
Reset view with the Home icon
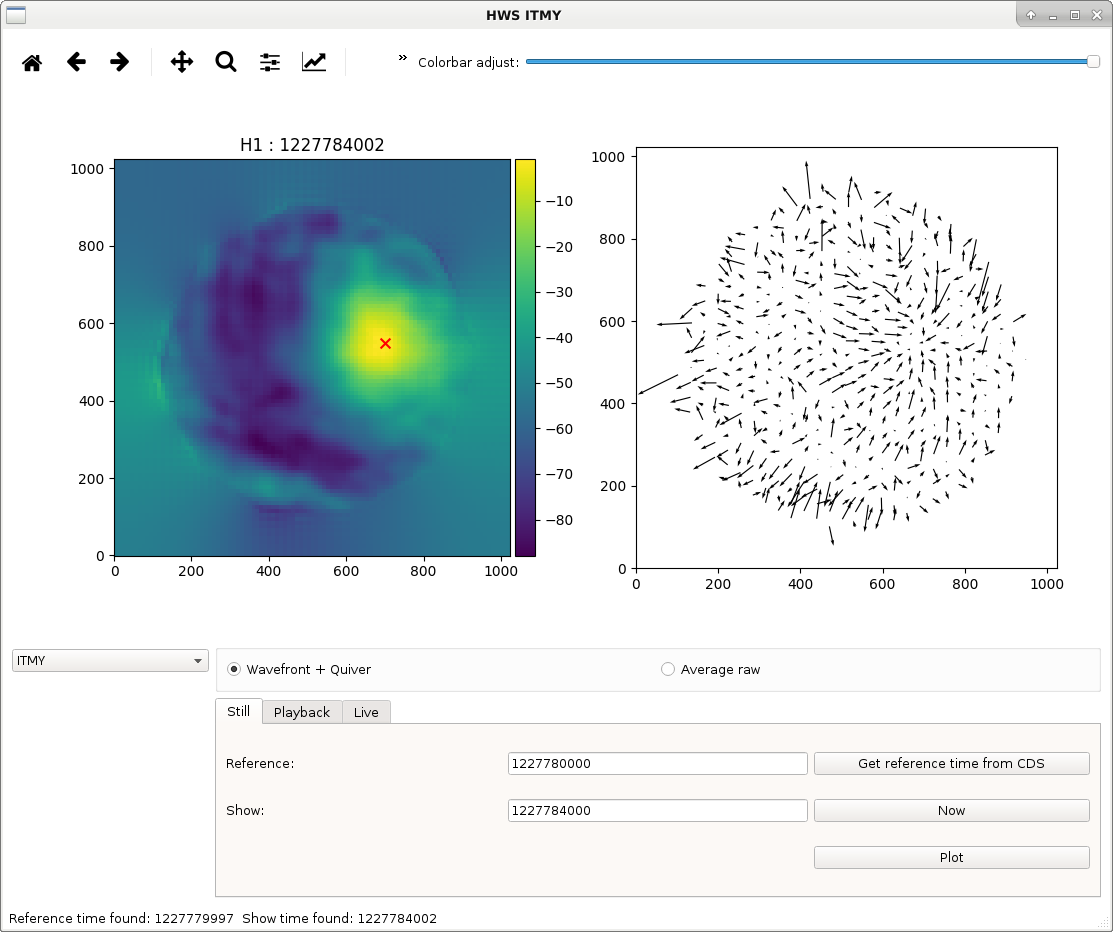(x=32, y=62)
